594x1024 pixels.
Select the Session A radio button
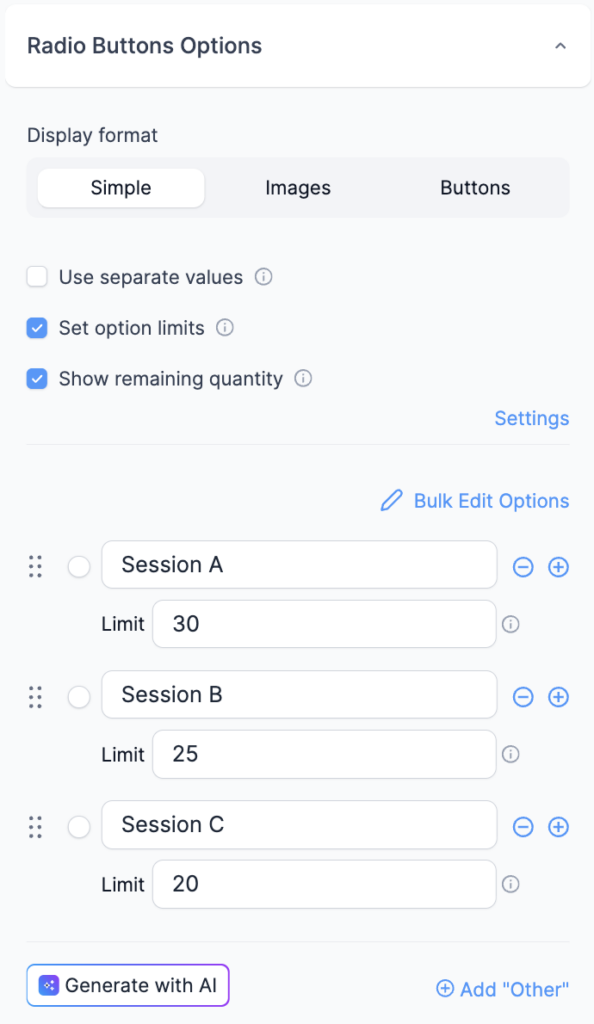pyautogui.click(x=79, y=566)
